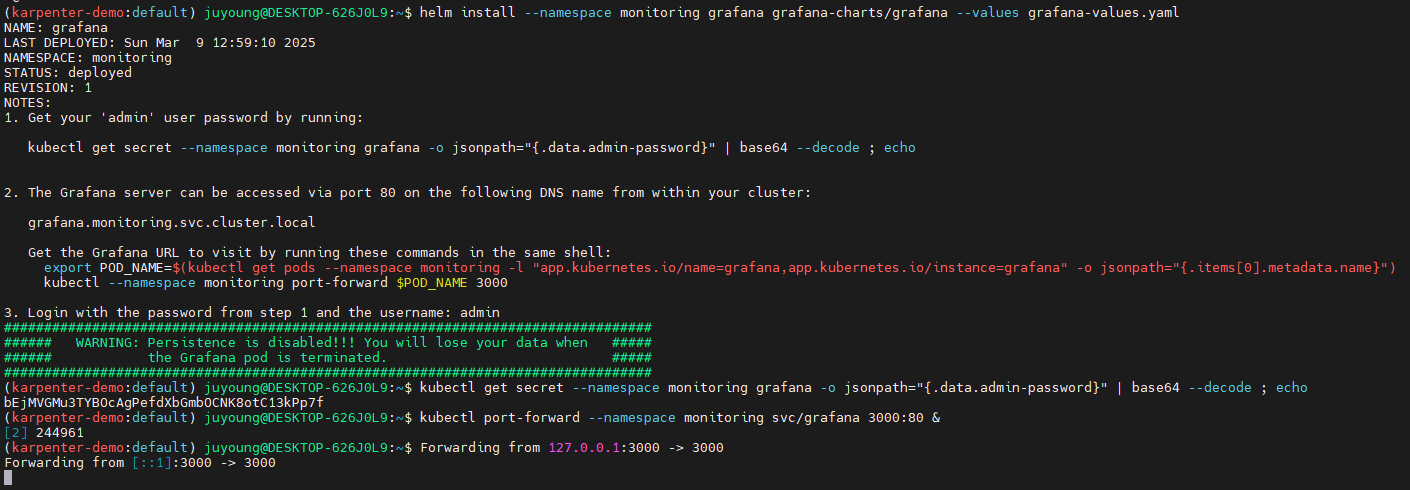1410x490 pixels.
Task: Click the '$POD_NAME' variable before 3000
Action: (432, 283)
